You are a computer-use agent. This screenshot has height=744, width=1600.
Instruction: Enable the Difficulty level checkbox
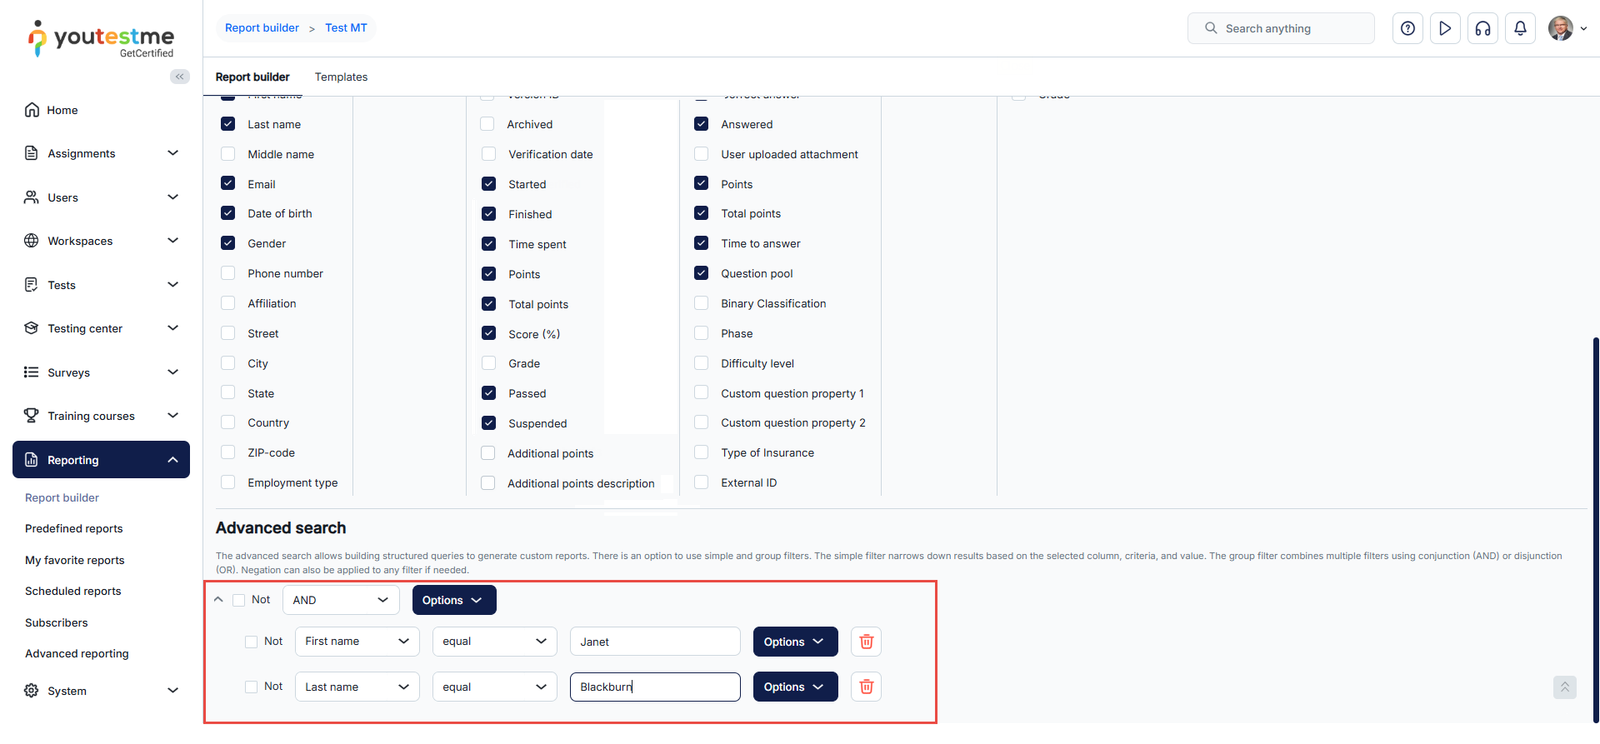[701, 364]
